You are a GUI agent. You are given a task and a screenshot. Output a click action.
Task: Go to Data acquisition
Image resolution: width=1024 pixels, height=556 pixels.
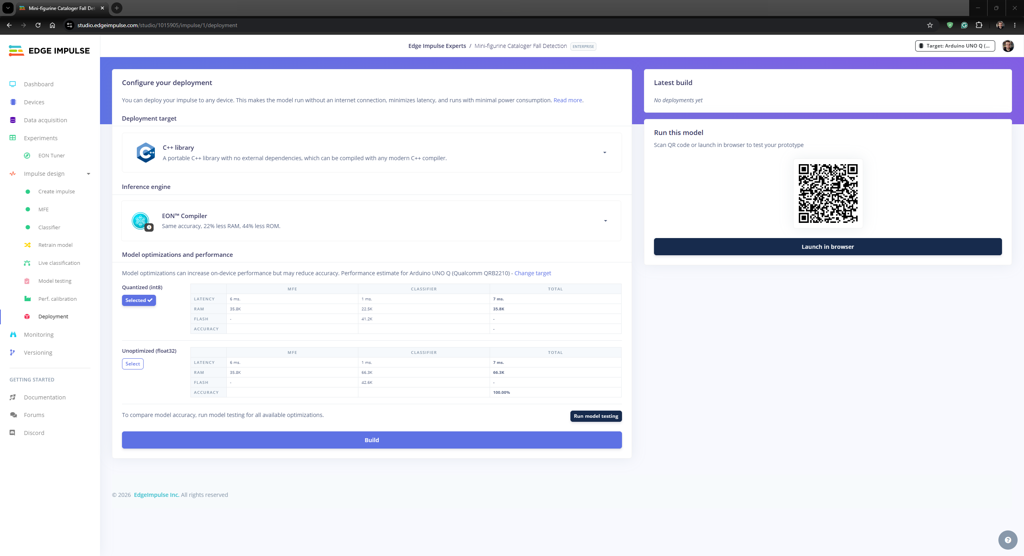(x=45, y=120)
